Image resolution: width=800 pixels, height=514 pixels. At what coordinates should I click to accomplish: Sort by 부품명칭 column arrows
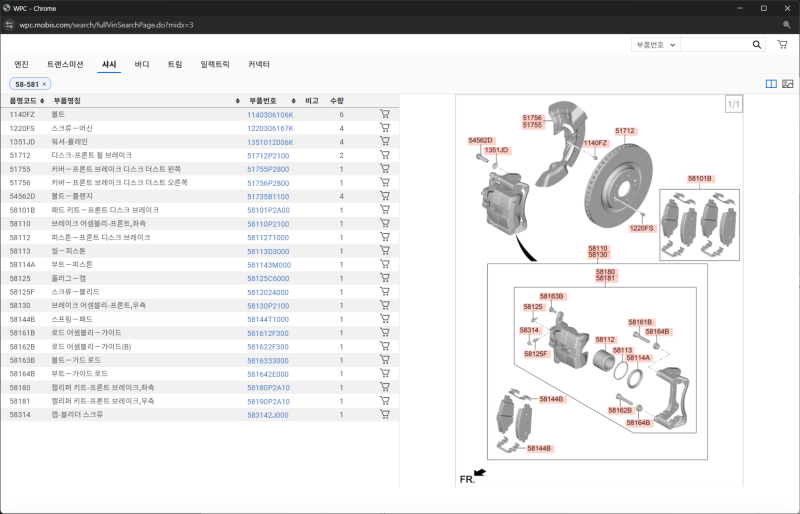coord(238,101)
